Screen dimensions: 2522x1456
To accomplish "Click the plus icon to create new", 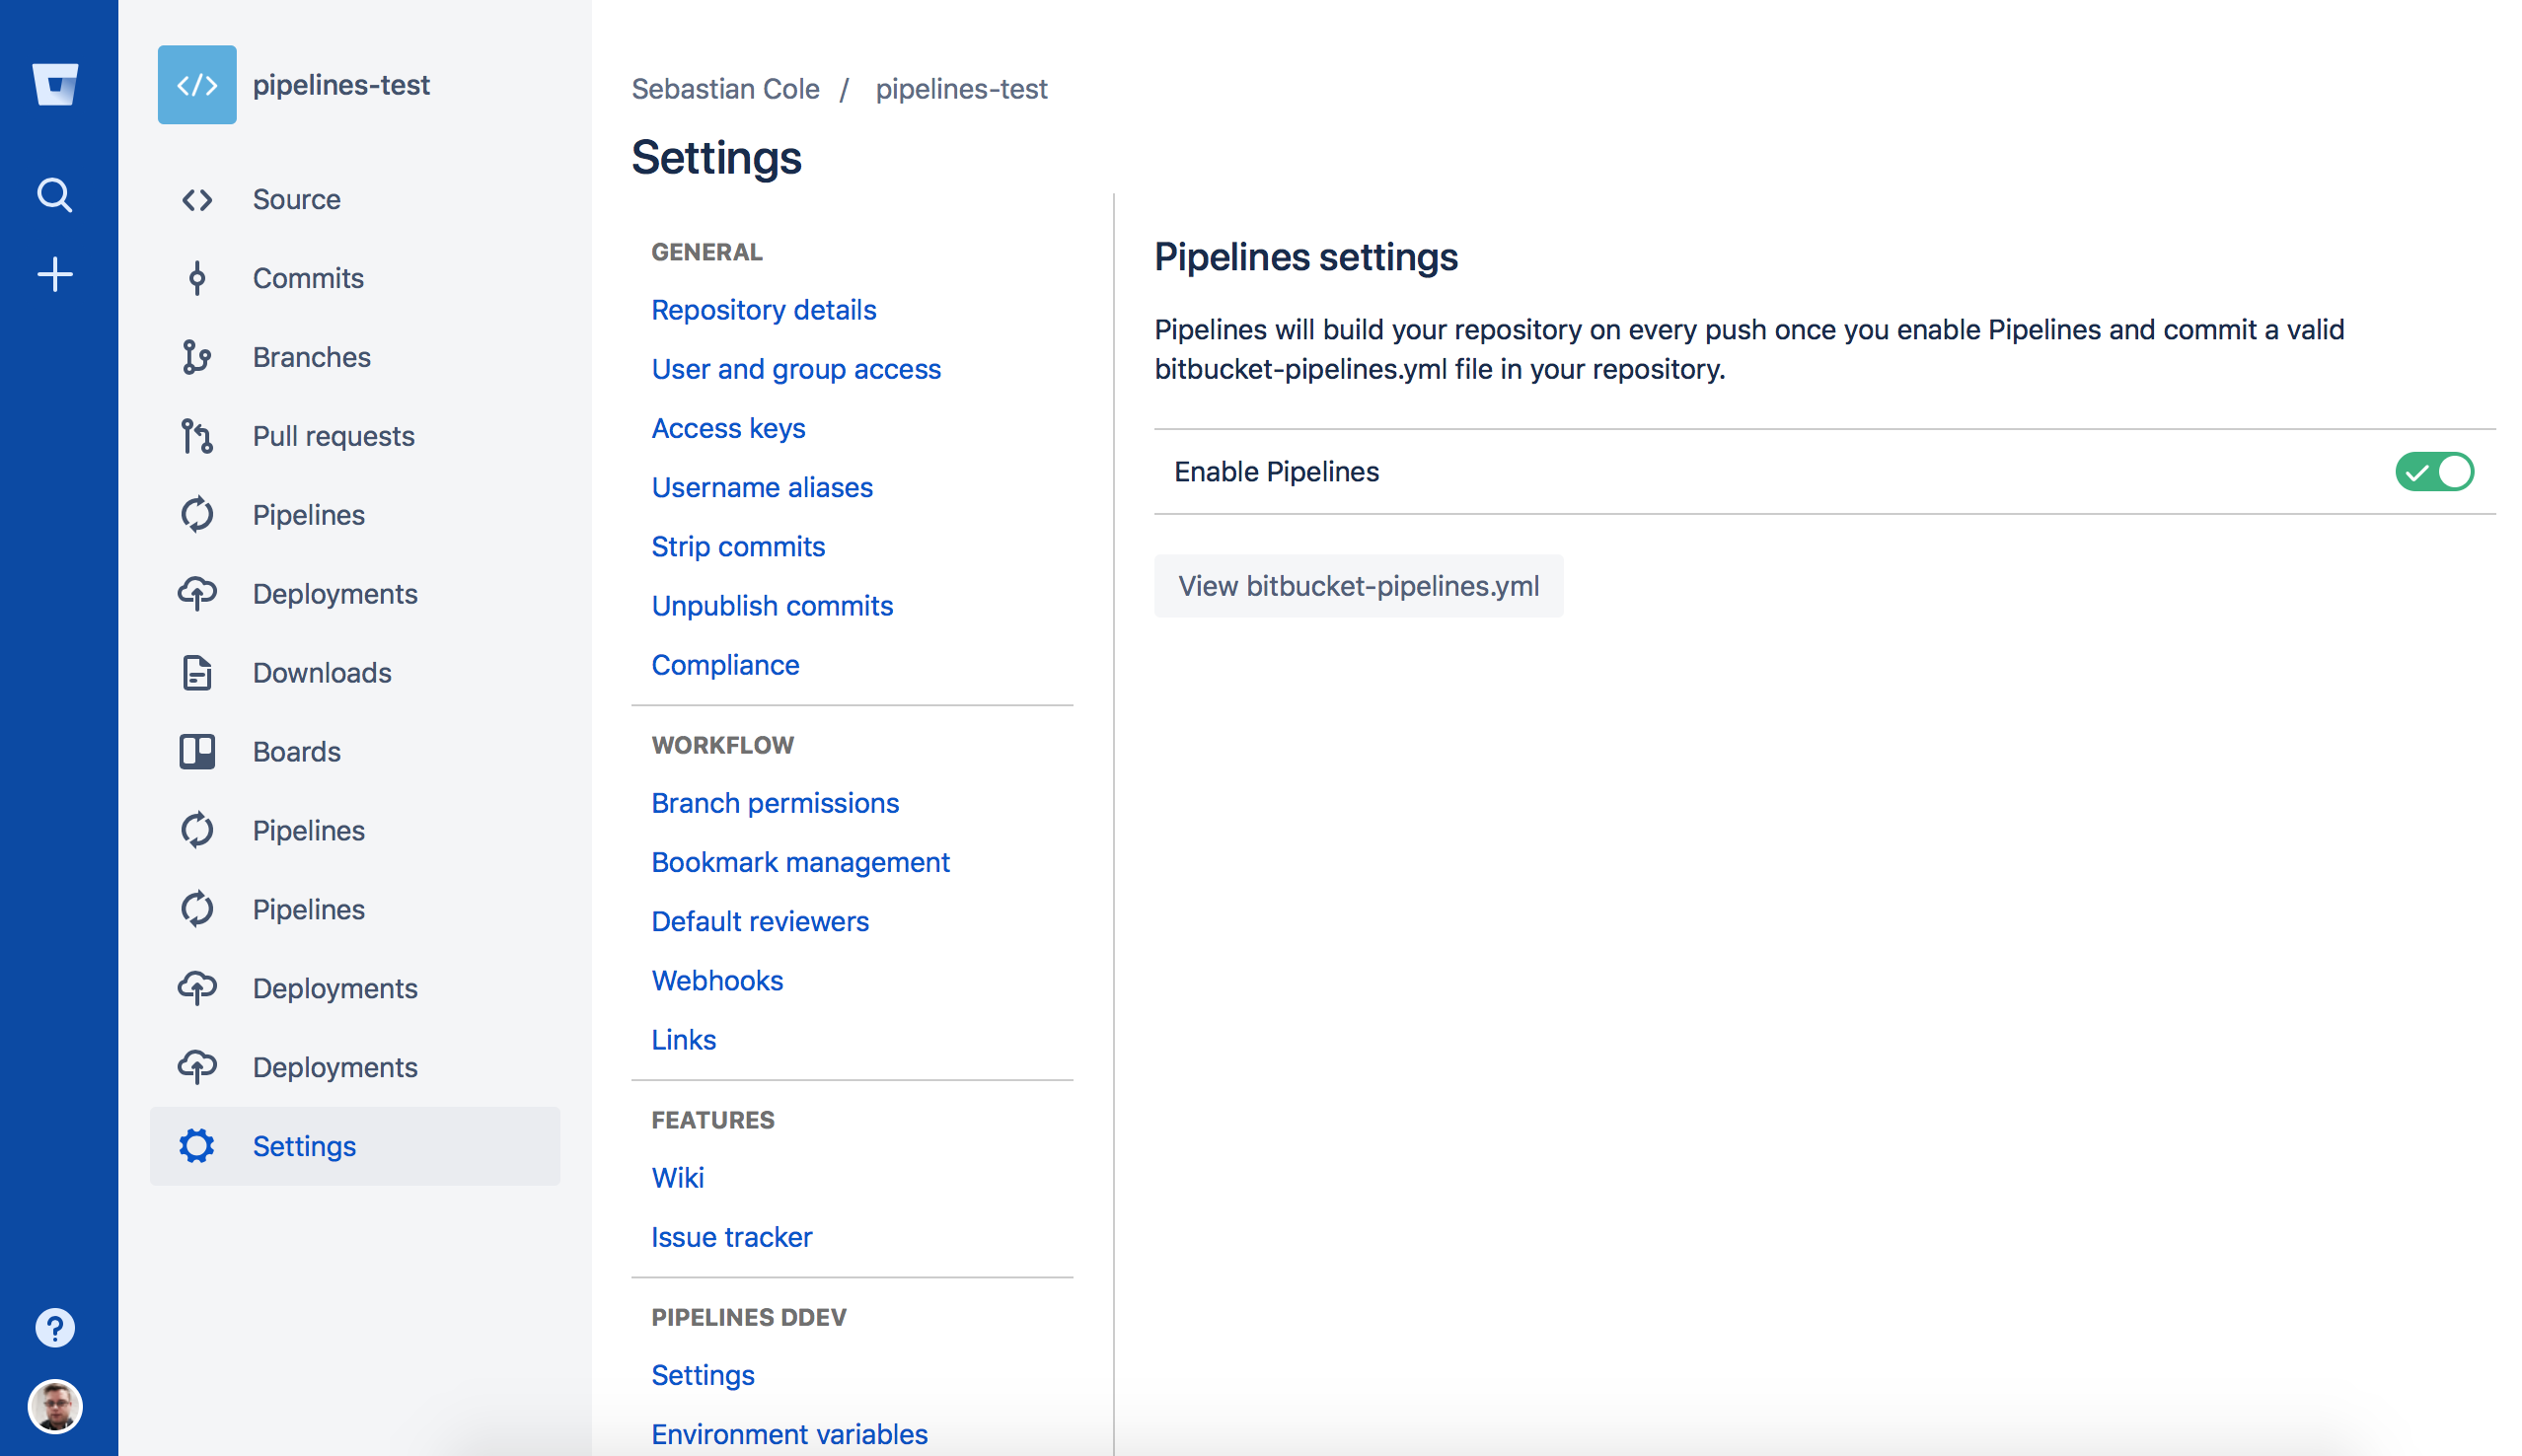I will pos(55,273).
